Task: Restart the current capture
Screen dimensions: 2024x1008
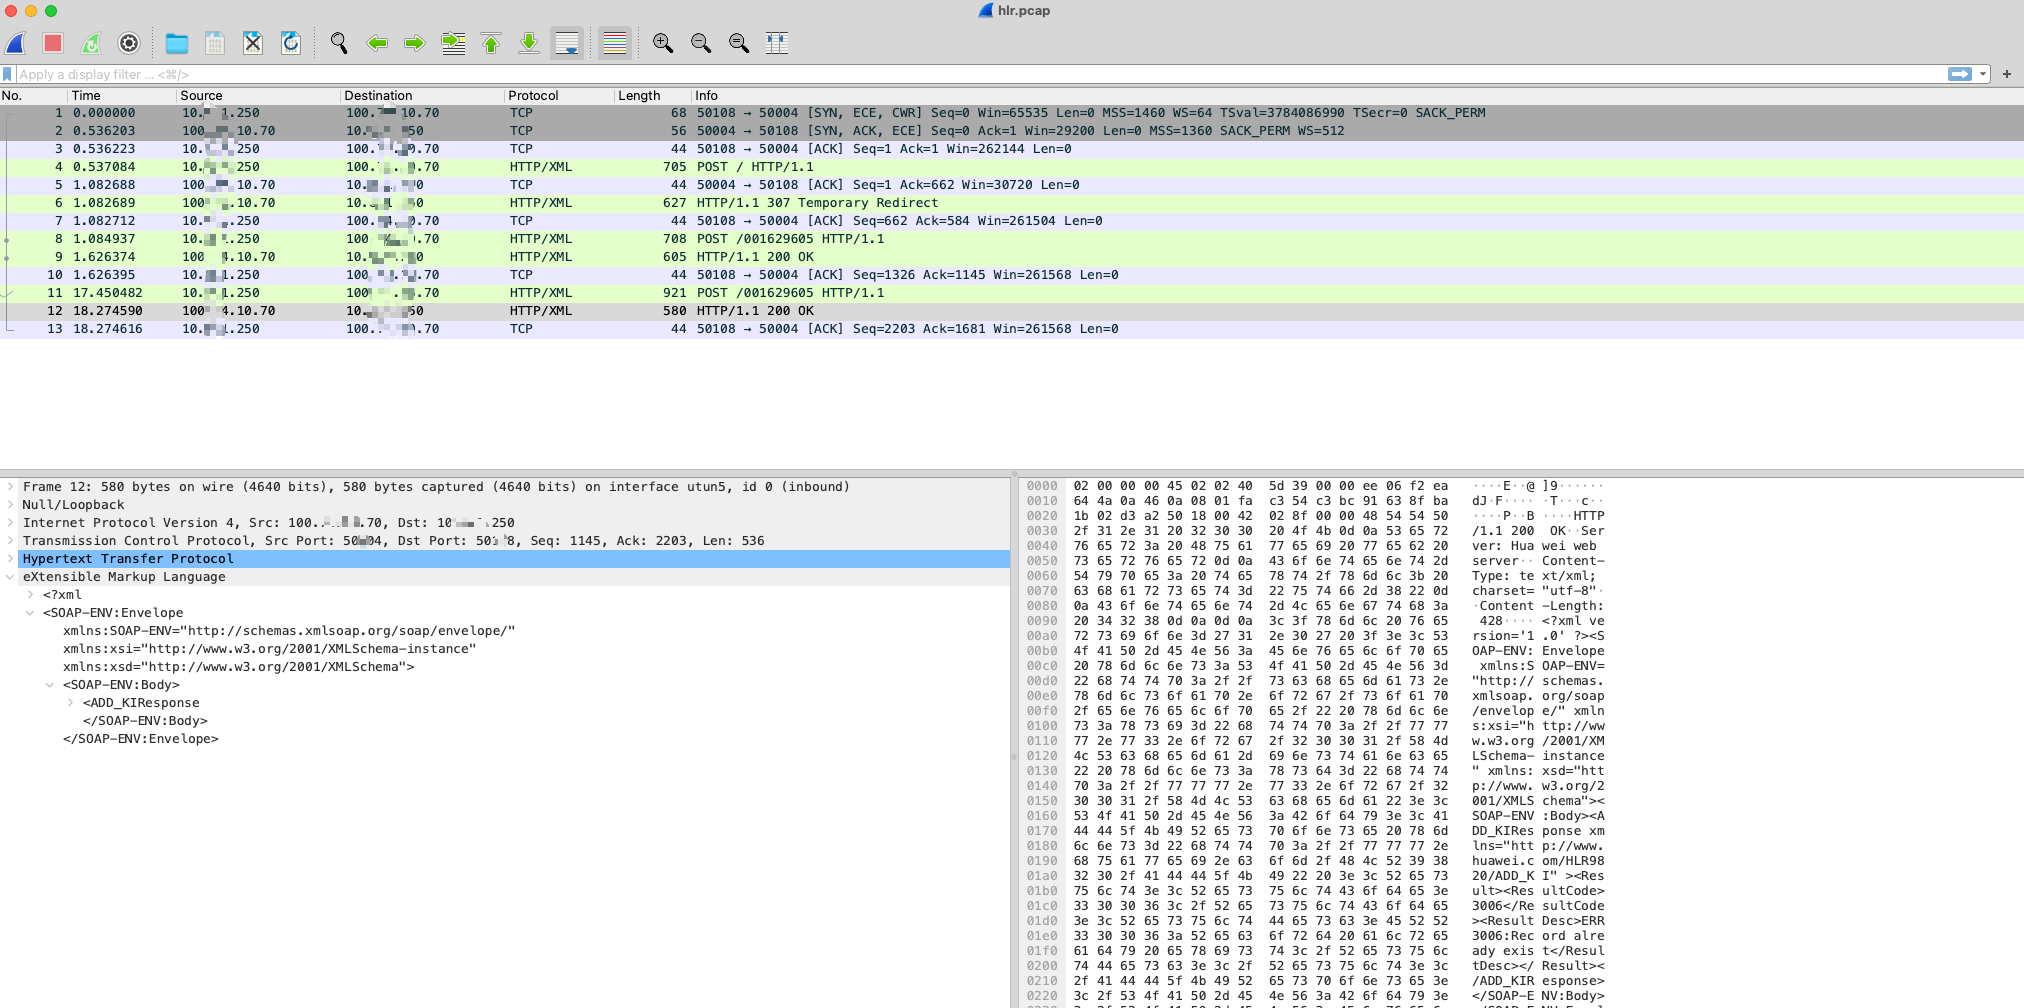Action: (x=91, y=43)
